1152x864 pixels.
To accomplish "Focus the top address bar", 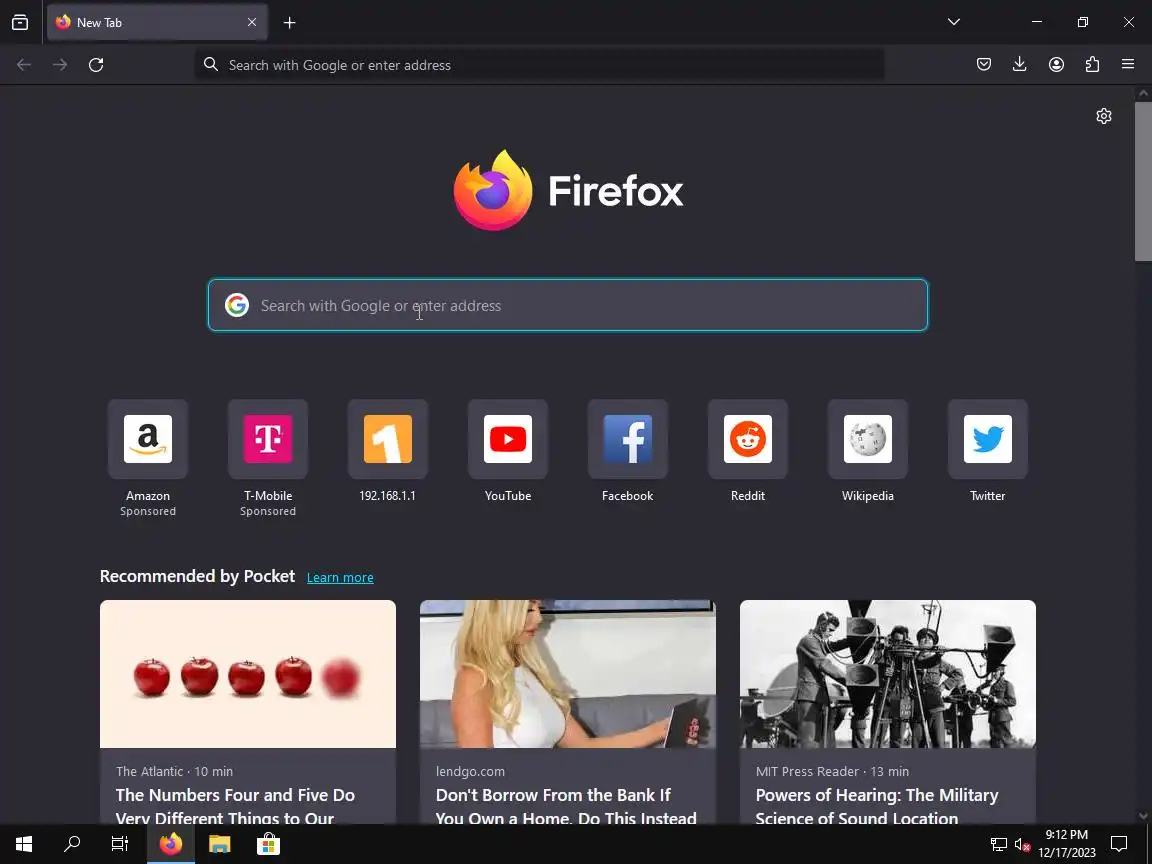I will coord(539,65).
